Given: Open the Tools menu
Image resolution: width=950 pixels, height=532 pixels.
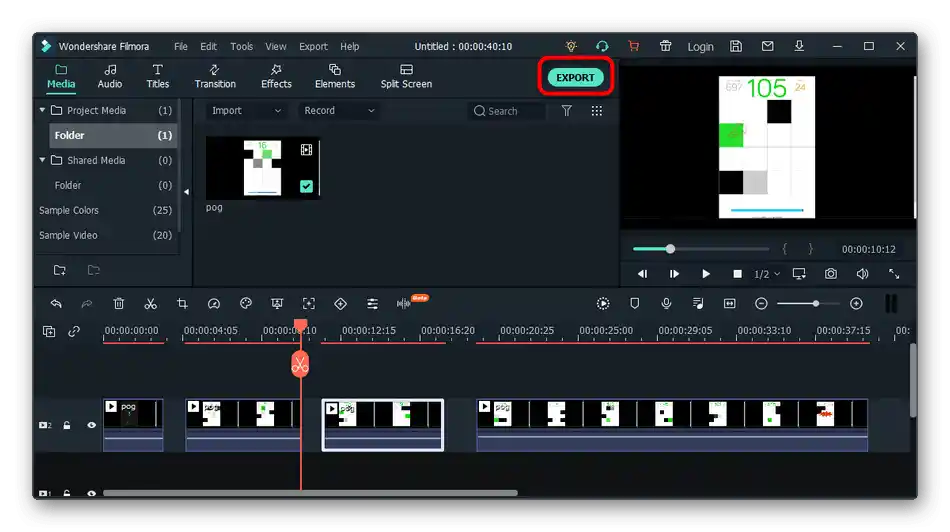Looking at the screenshot, I should 241,47.
